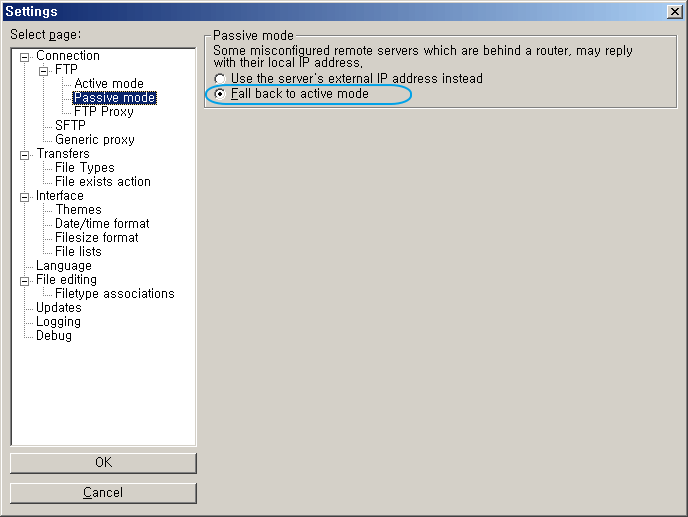Open Date/time format settings
The image size is (688, 517).
[x=102, y=224]
